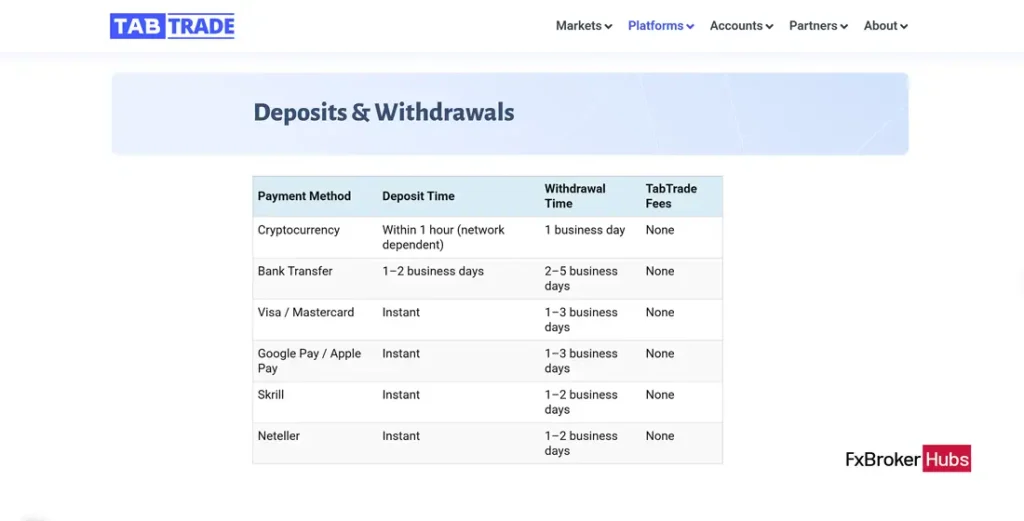Open the Platforms menu
Image resolution: width=1024 pixels, height=521 pixels.
(661, 26)
